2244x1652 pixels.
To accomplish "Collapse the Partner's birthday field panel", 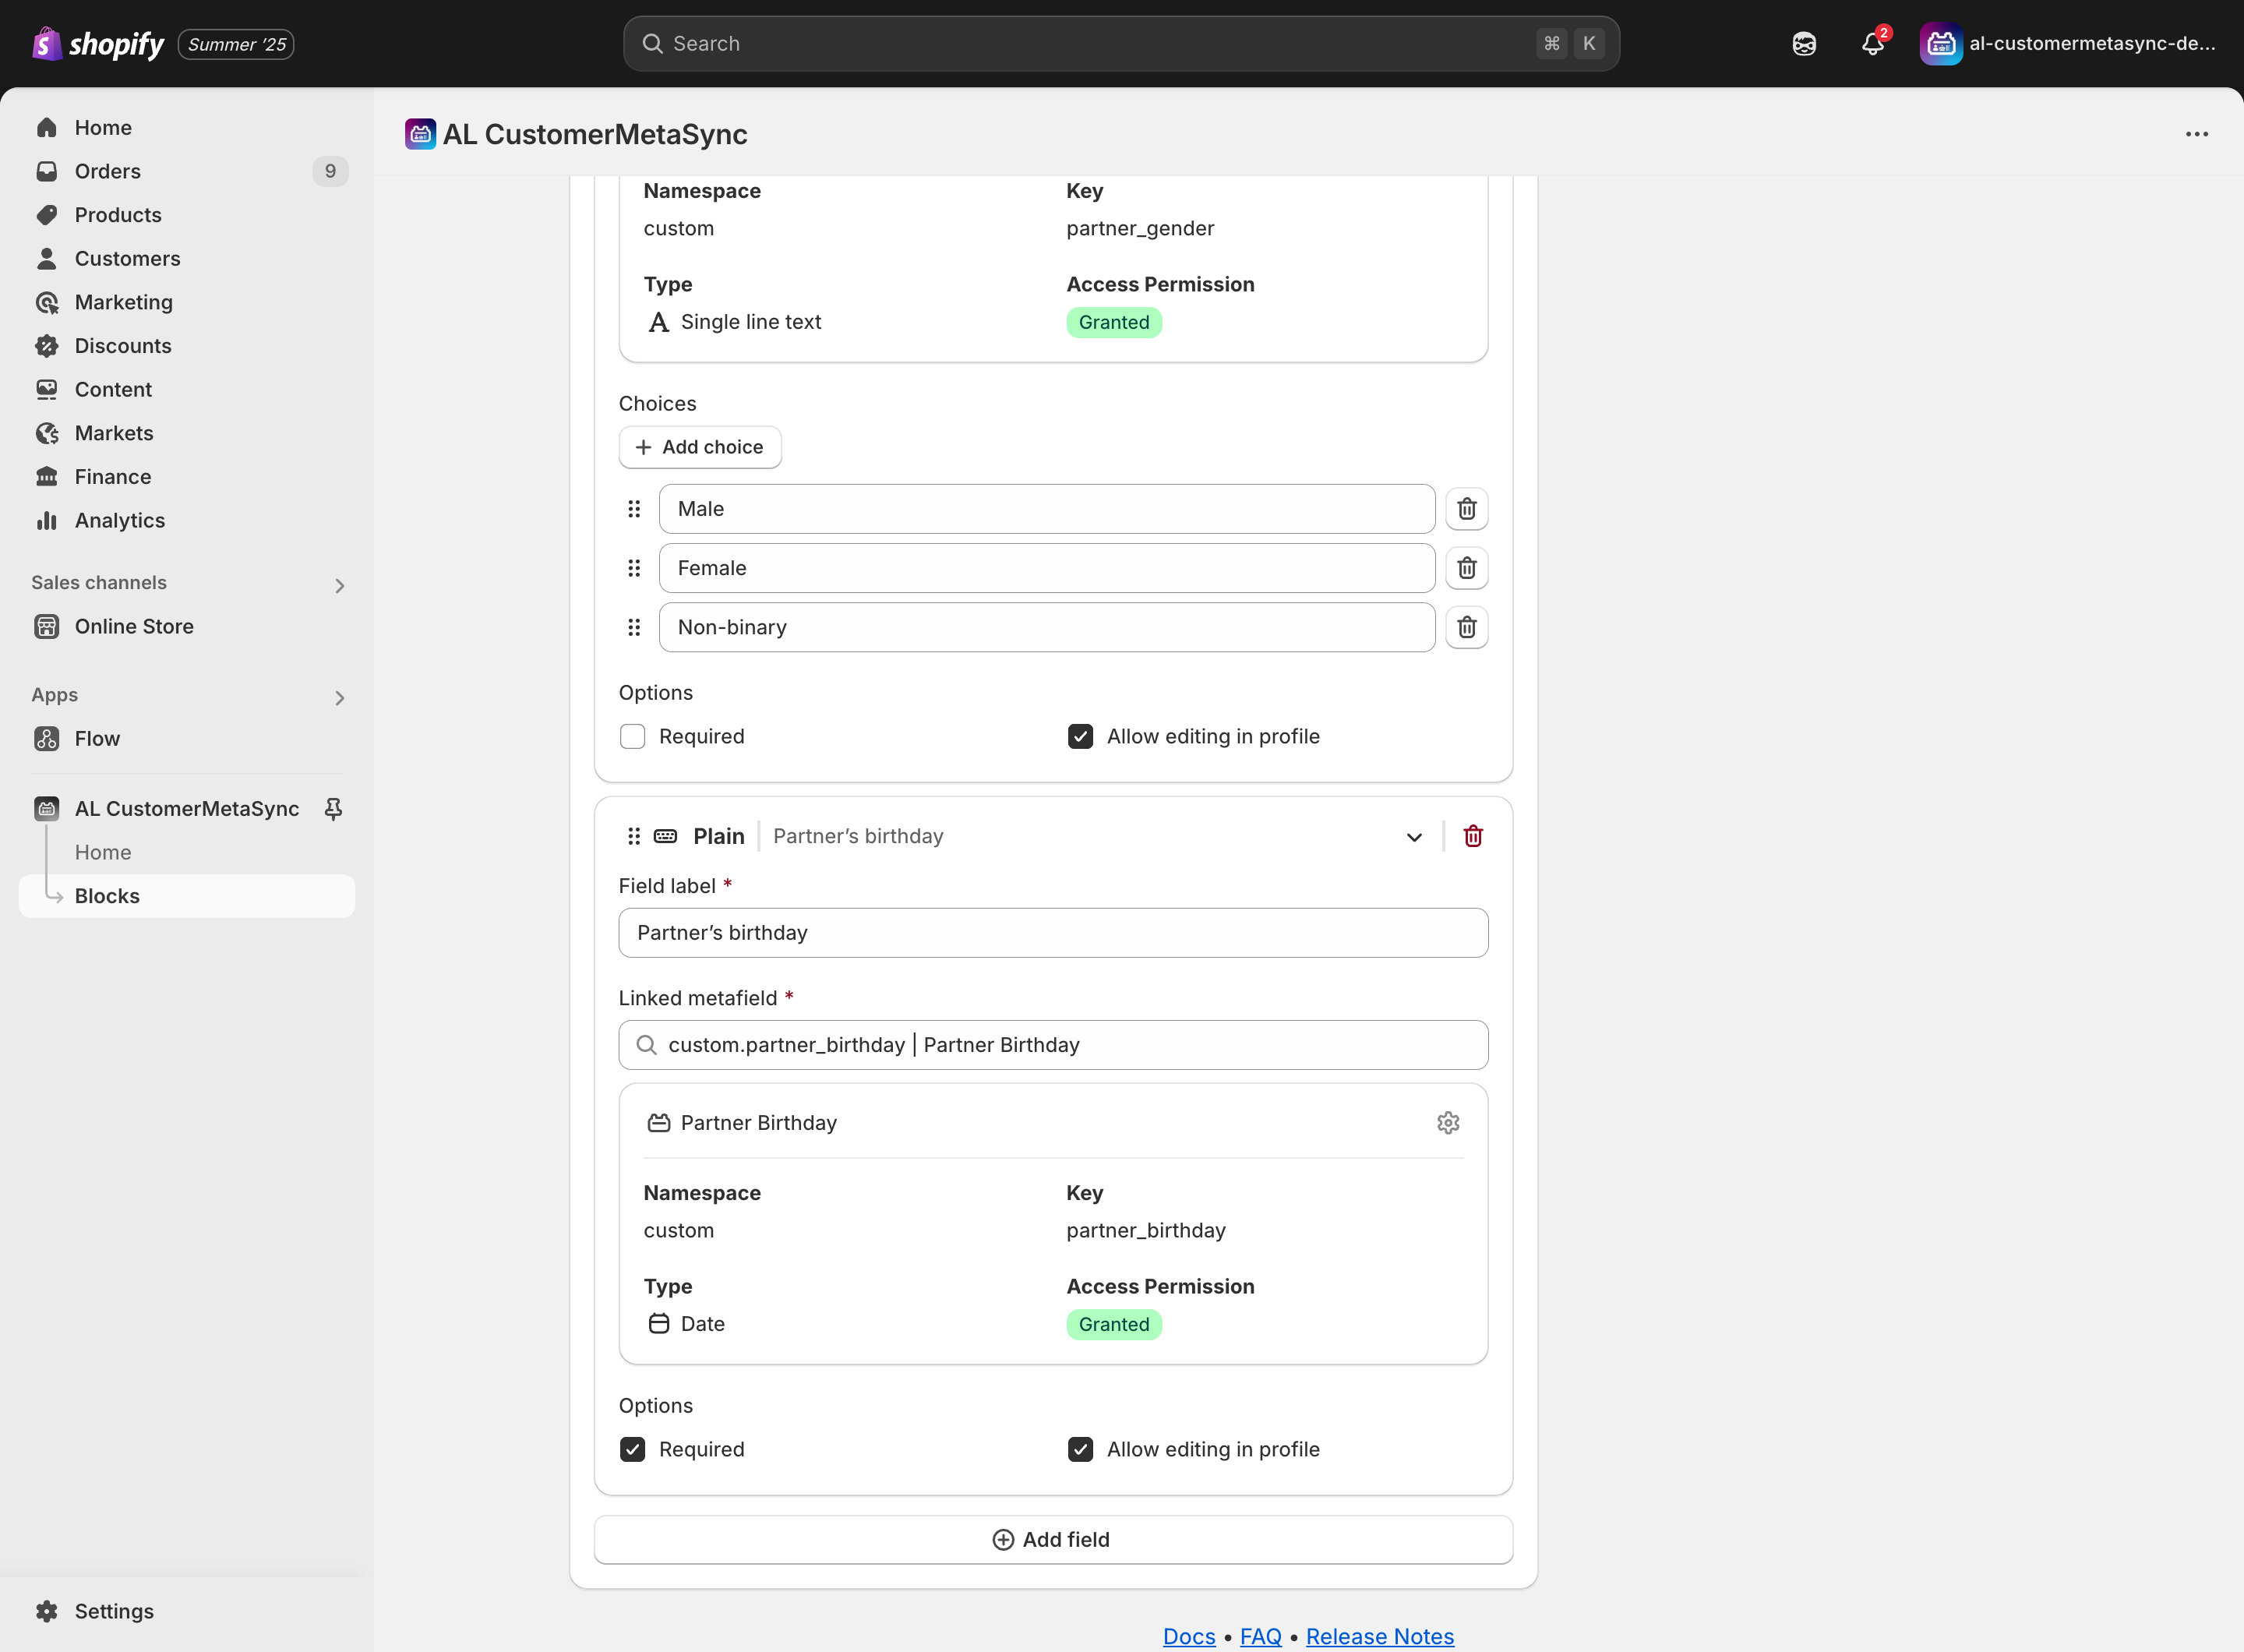I will tap(1413, 837).
